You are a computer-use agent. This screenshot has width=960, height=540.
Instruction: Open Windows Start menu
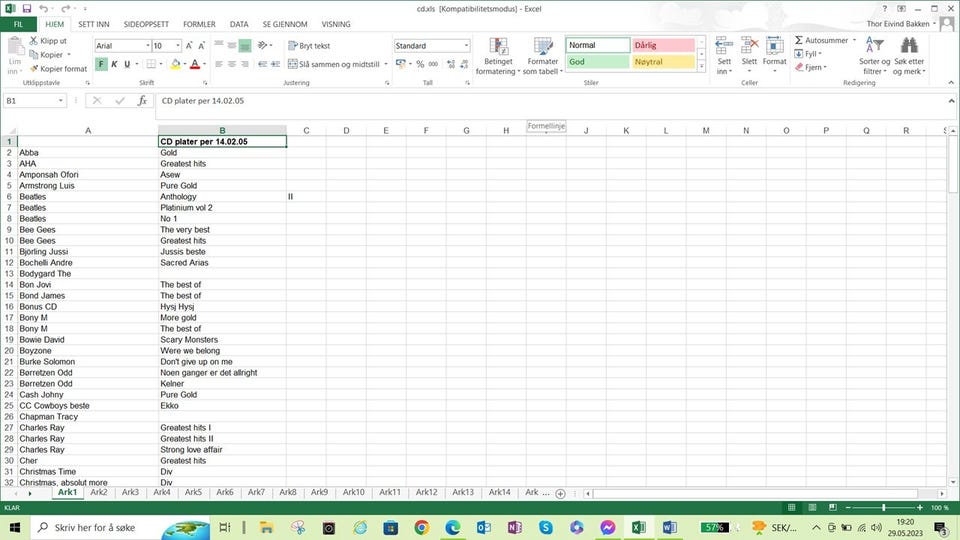(15, 527)
